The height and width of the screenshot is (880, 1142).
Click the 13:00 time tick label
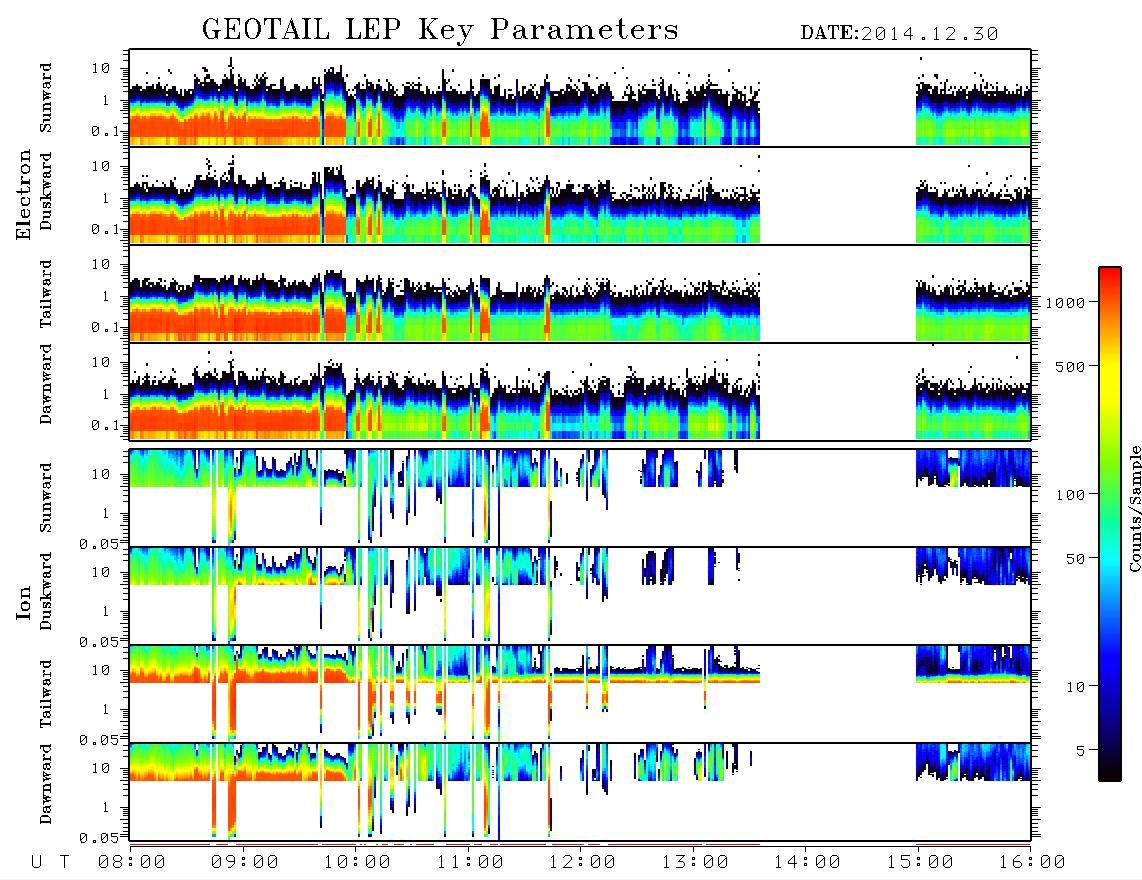(x=695, y=863)
